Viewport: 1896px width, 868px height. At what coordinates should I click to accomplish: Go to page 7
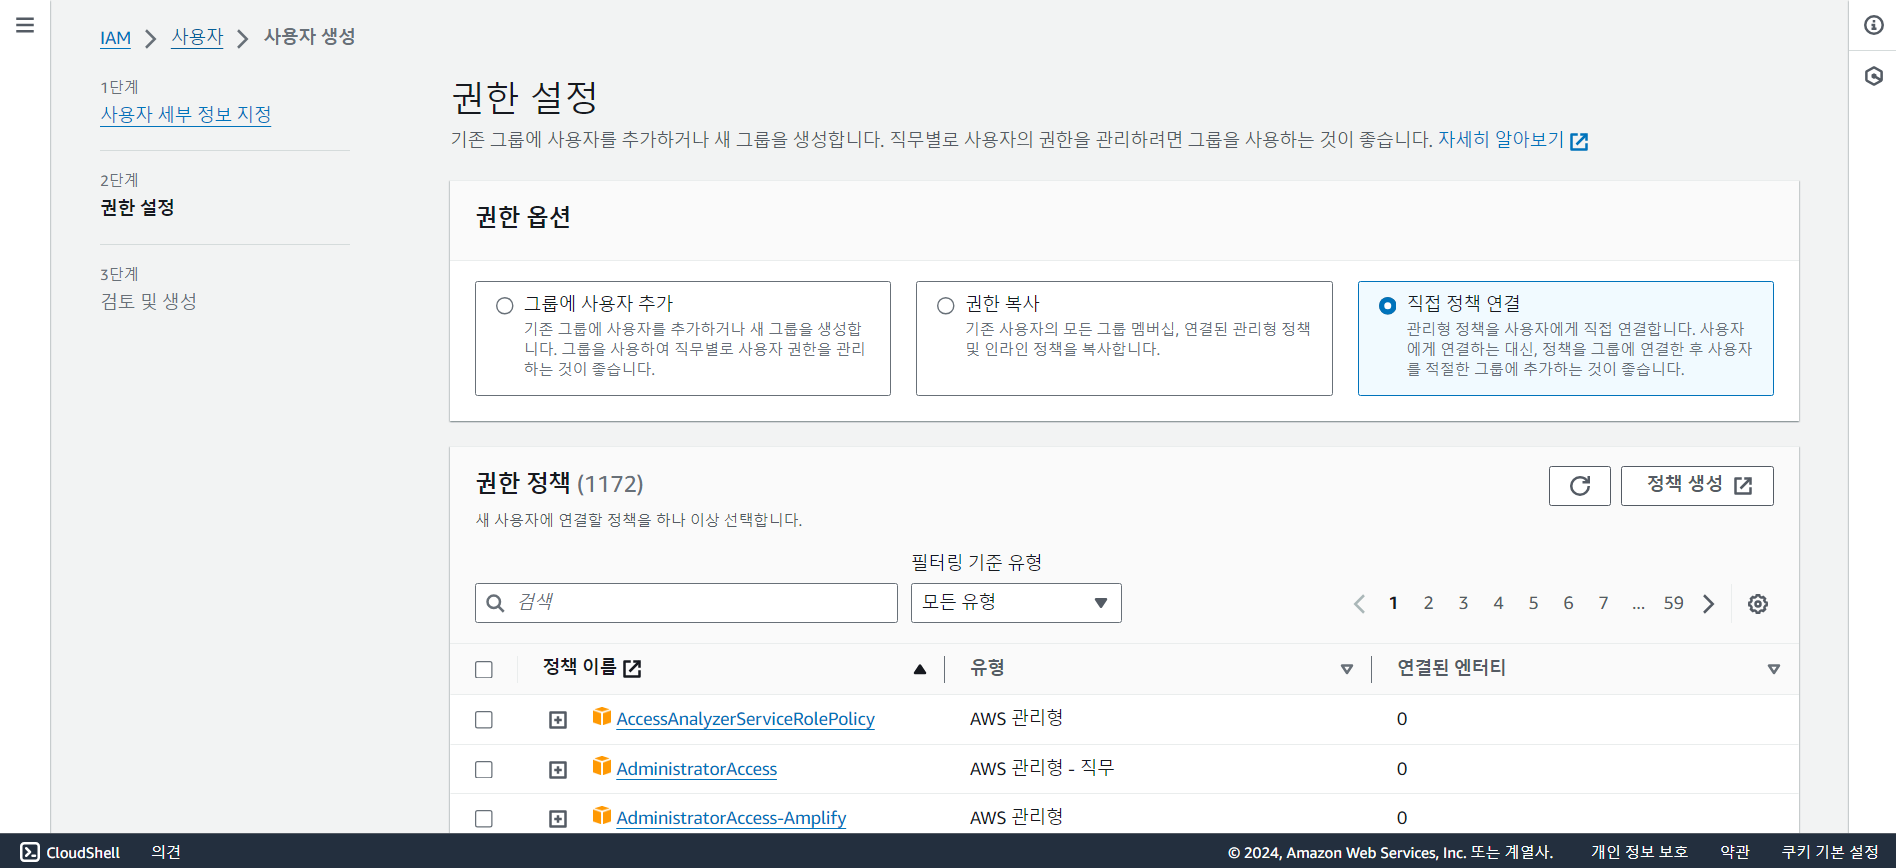coord(1603,603)
